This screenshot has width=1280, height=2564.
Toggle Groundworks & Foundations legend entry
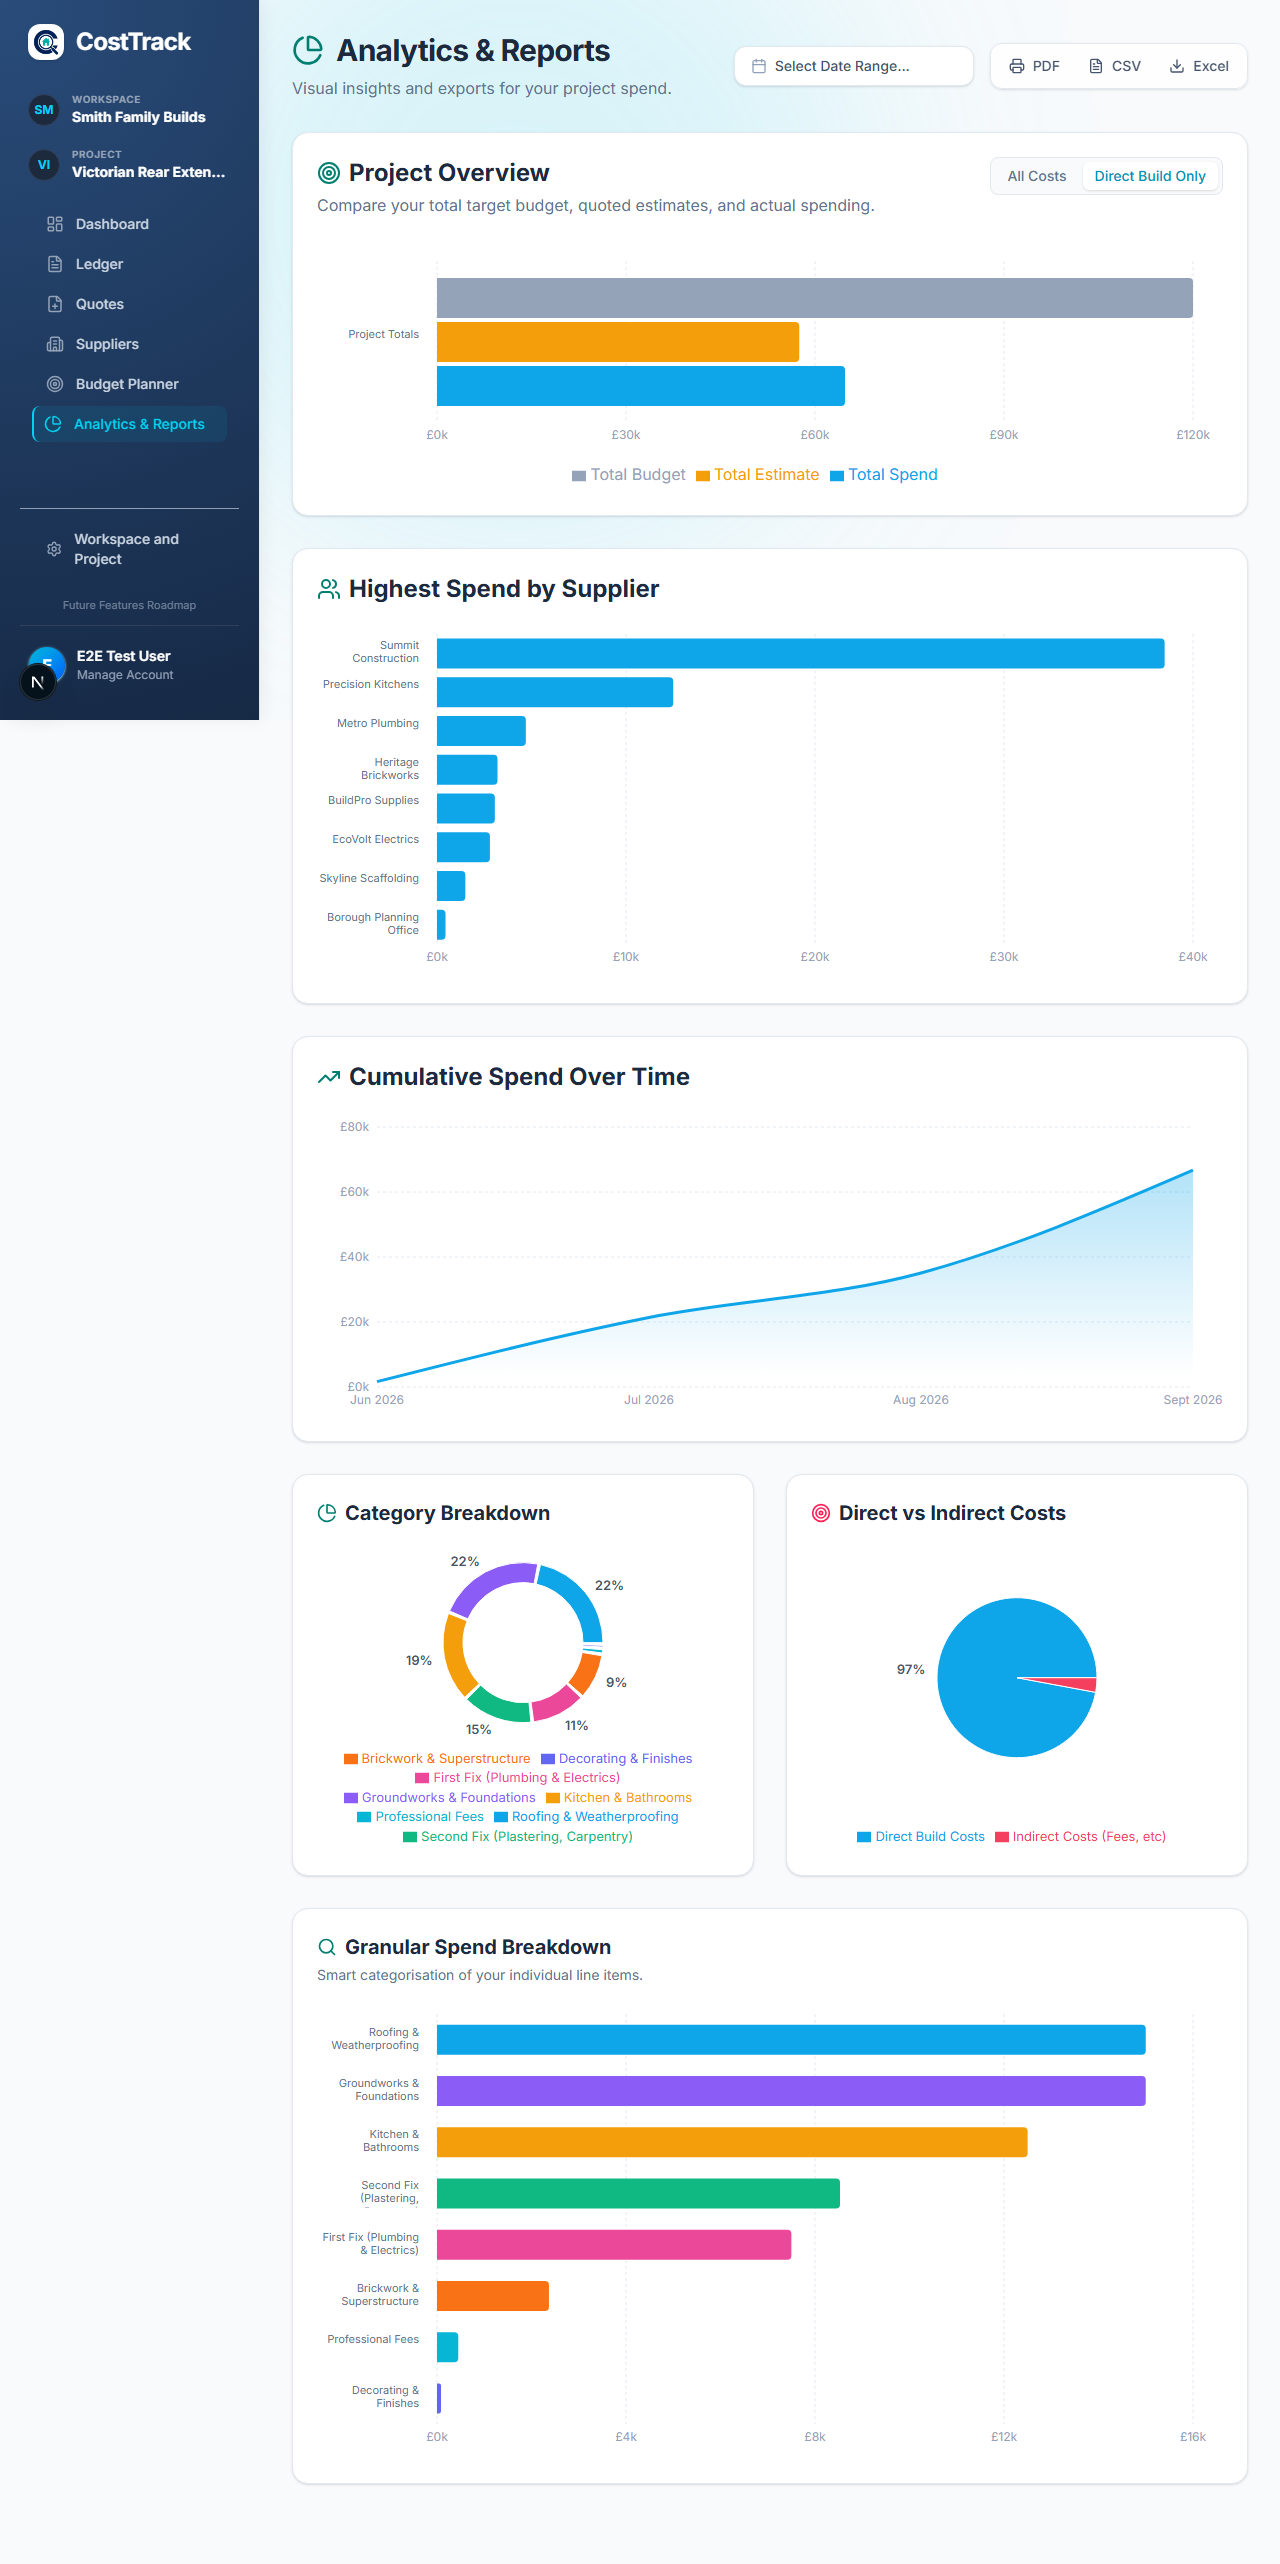point(440,1798)
